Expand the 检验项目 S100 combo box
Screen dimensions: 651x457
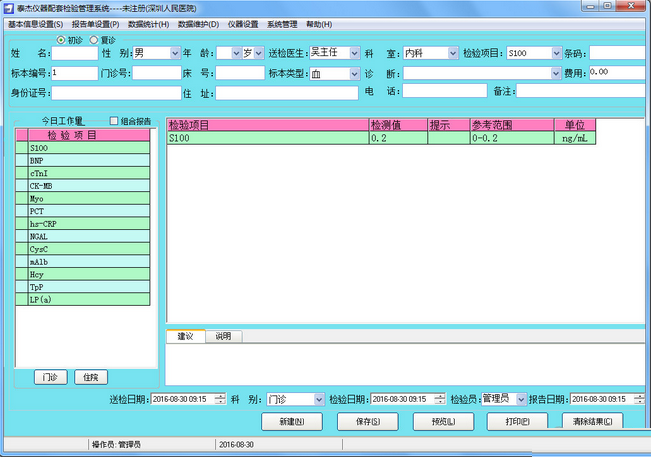[556, 53]
